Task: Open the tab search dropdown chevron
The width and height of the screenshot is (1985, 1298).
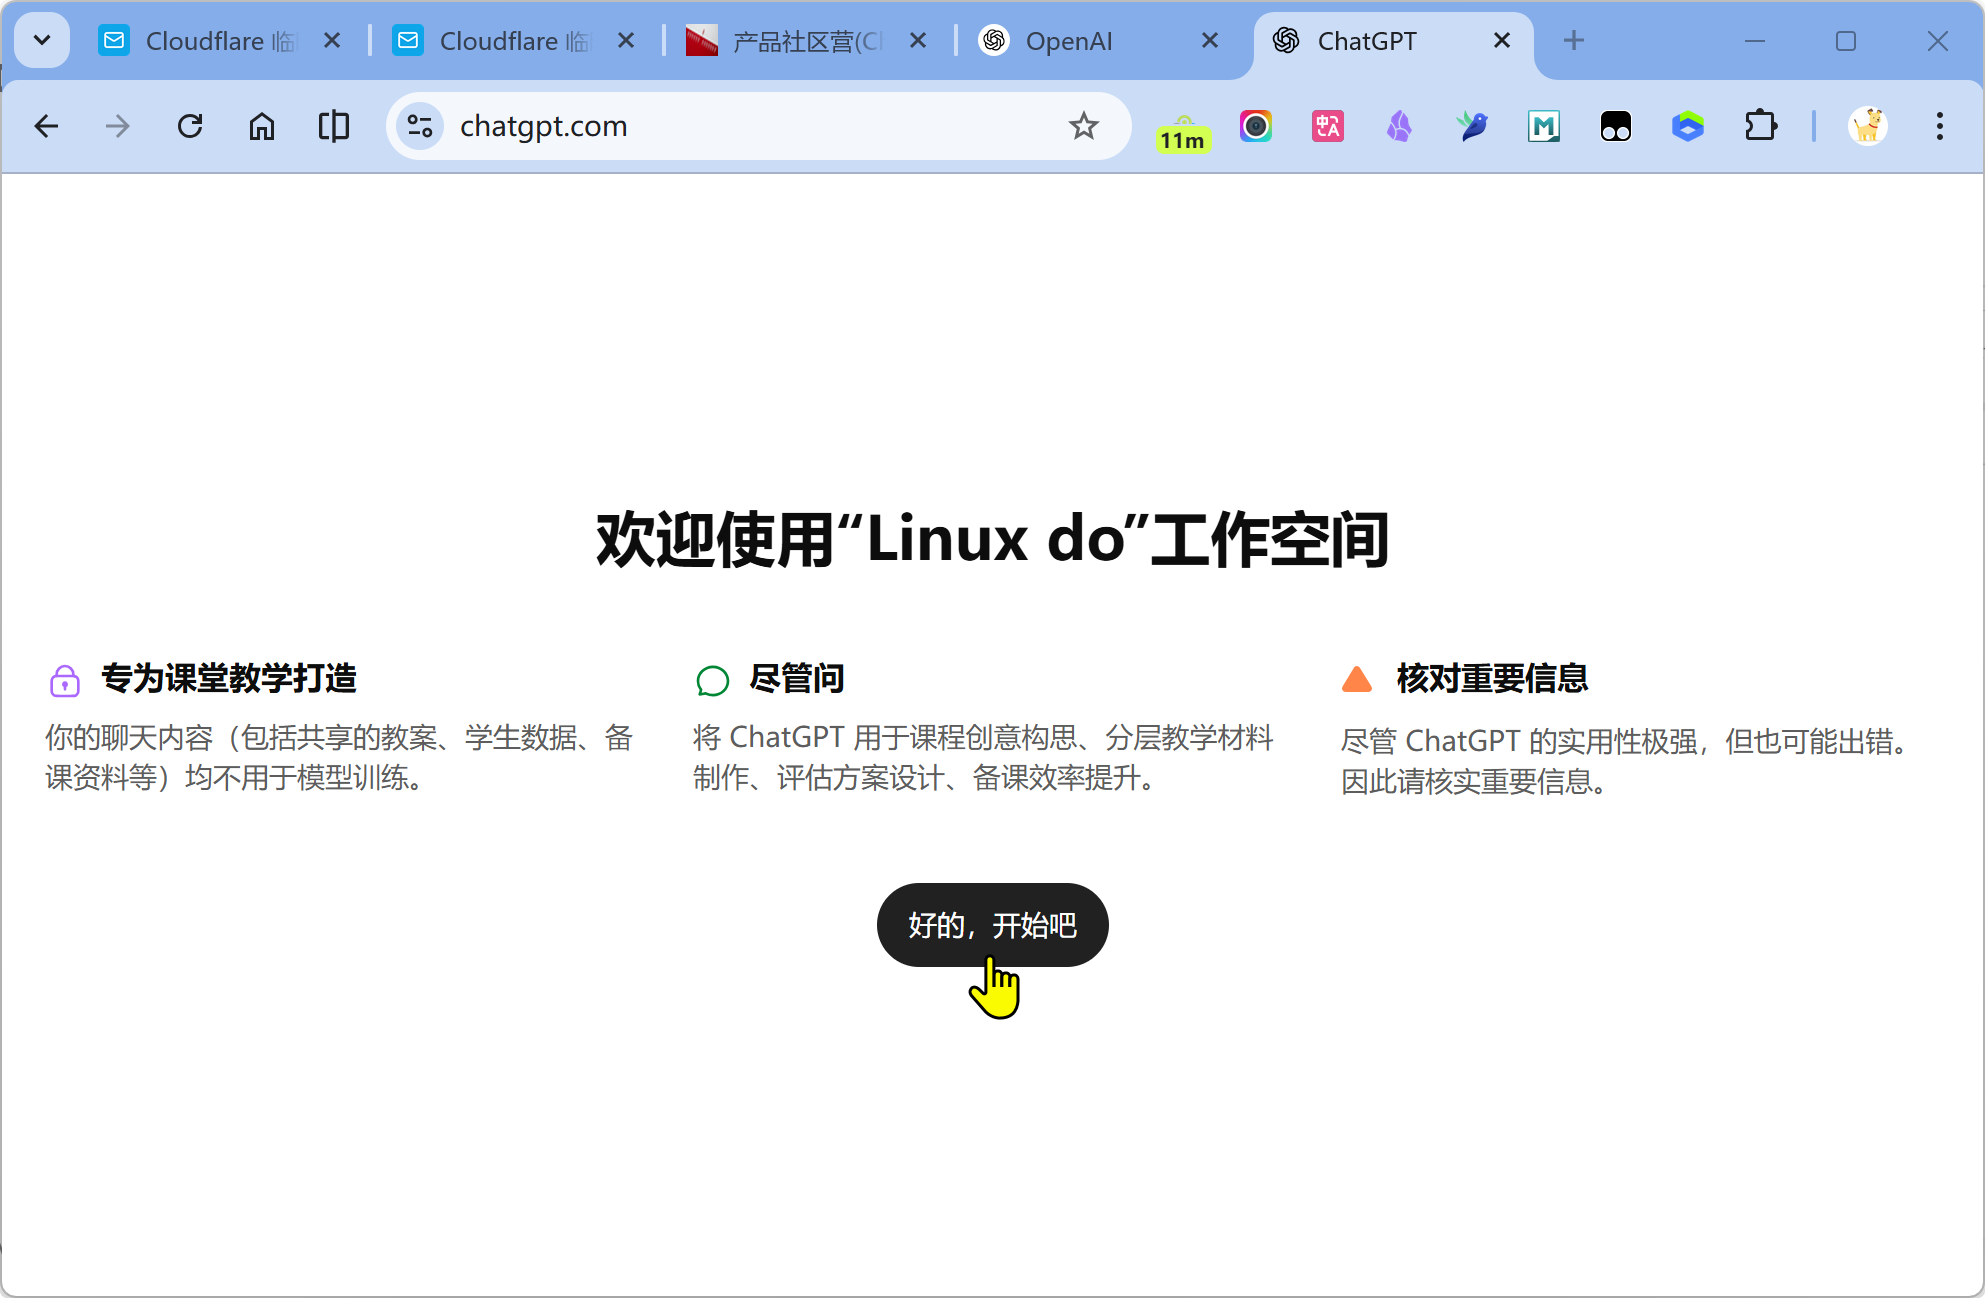Action: click(42, 40)
